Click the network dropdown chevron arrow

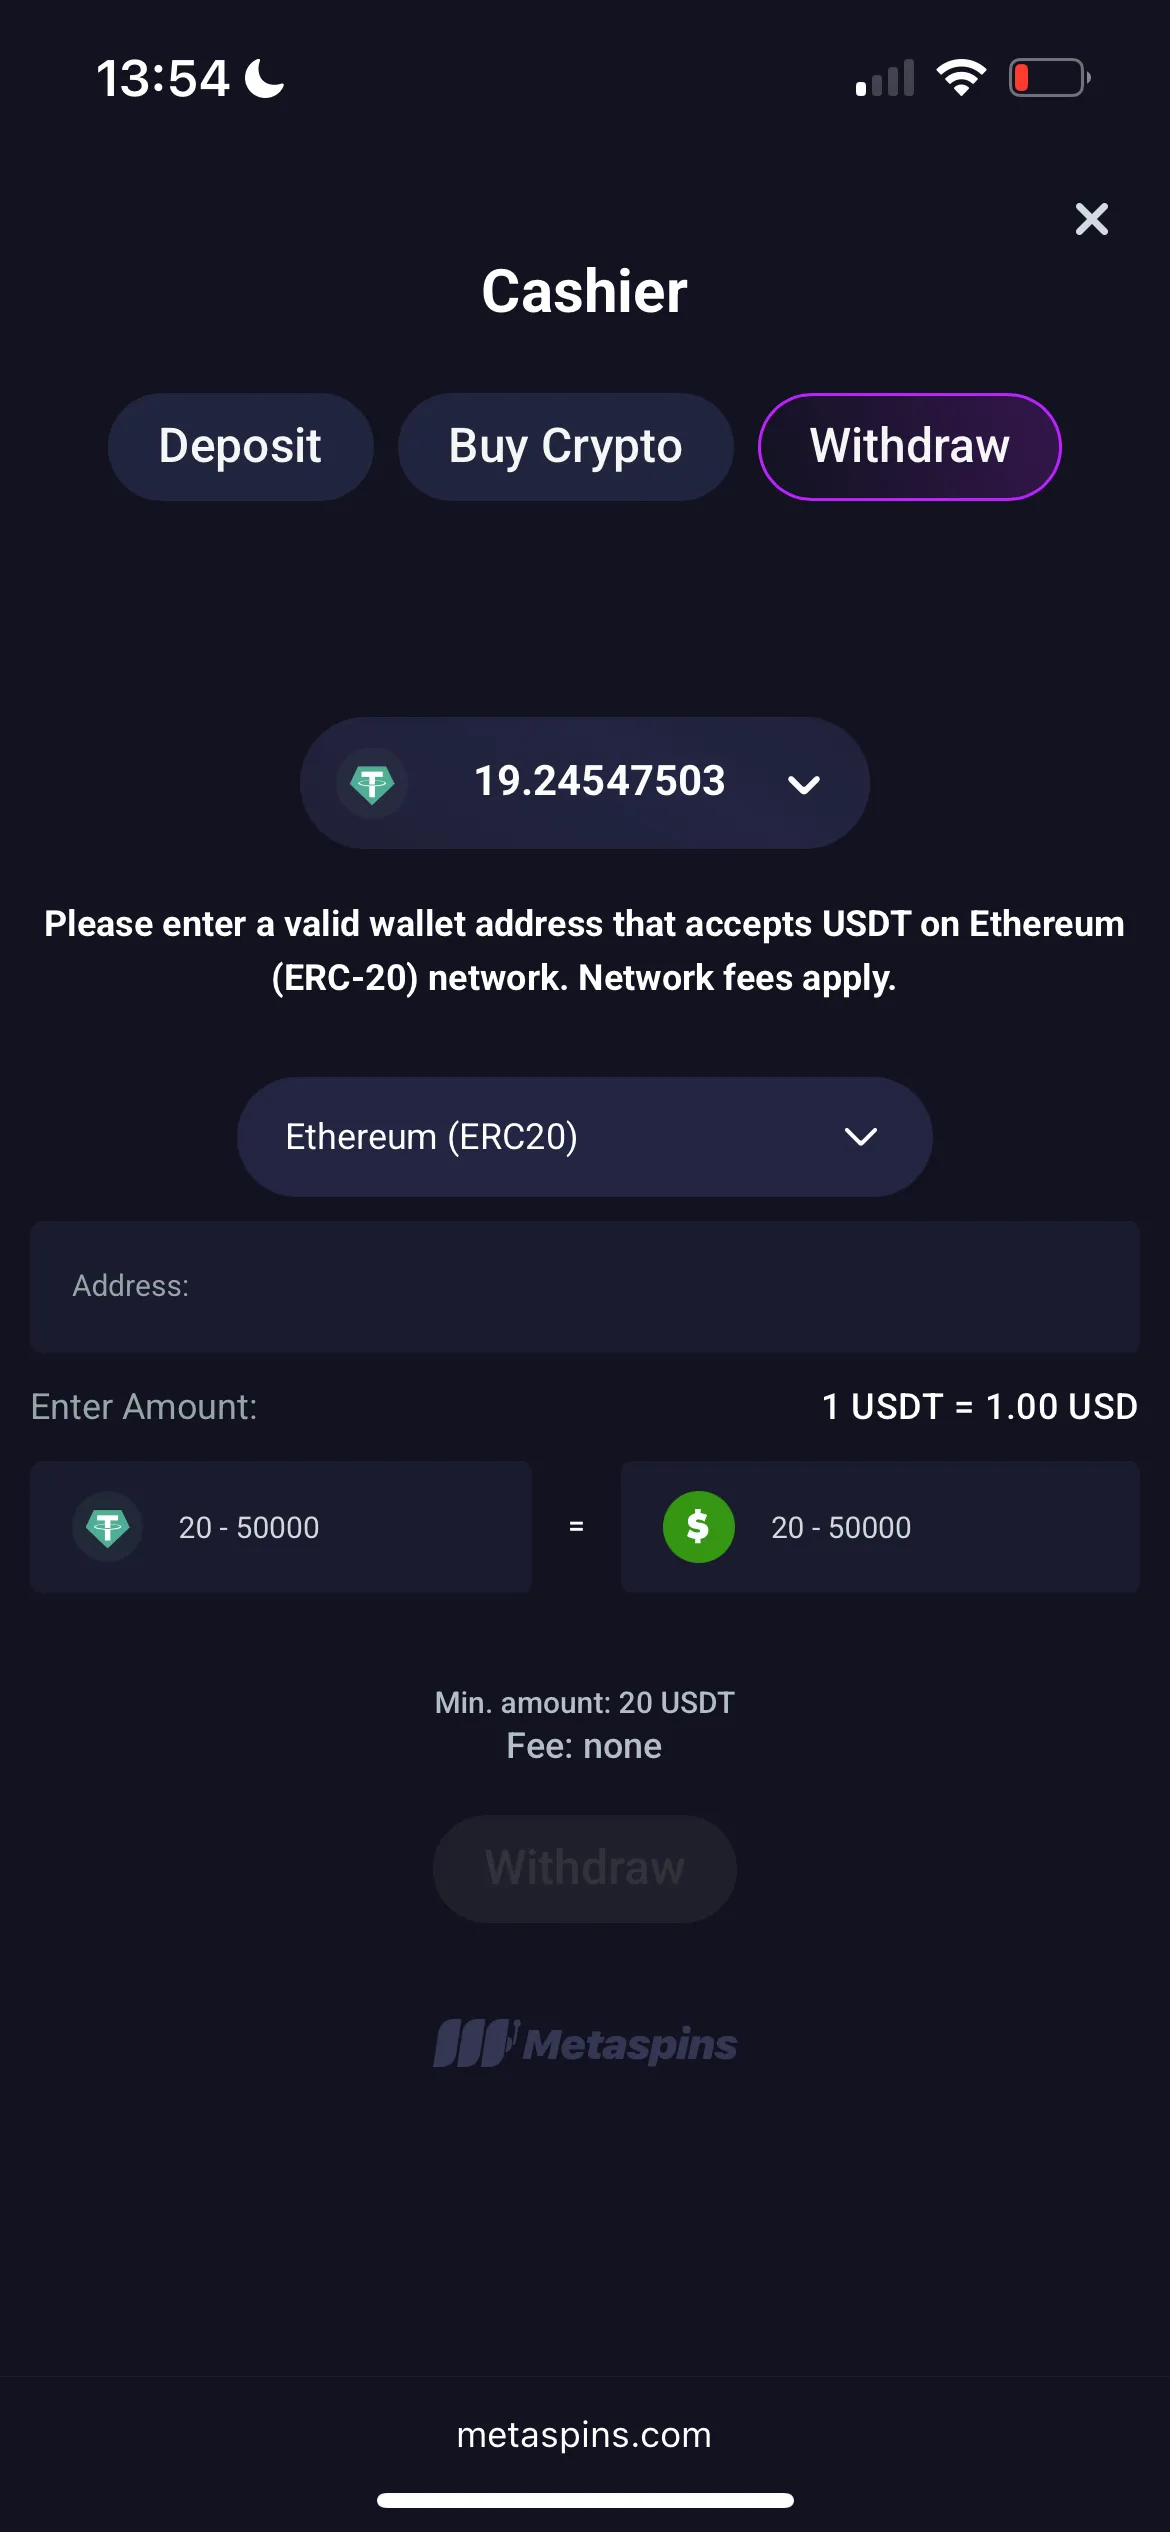click(860, 1137)
